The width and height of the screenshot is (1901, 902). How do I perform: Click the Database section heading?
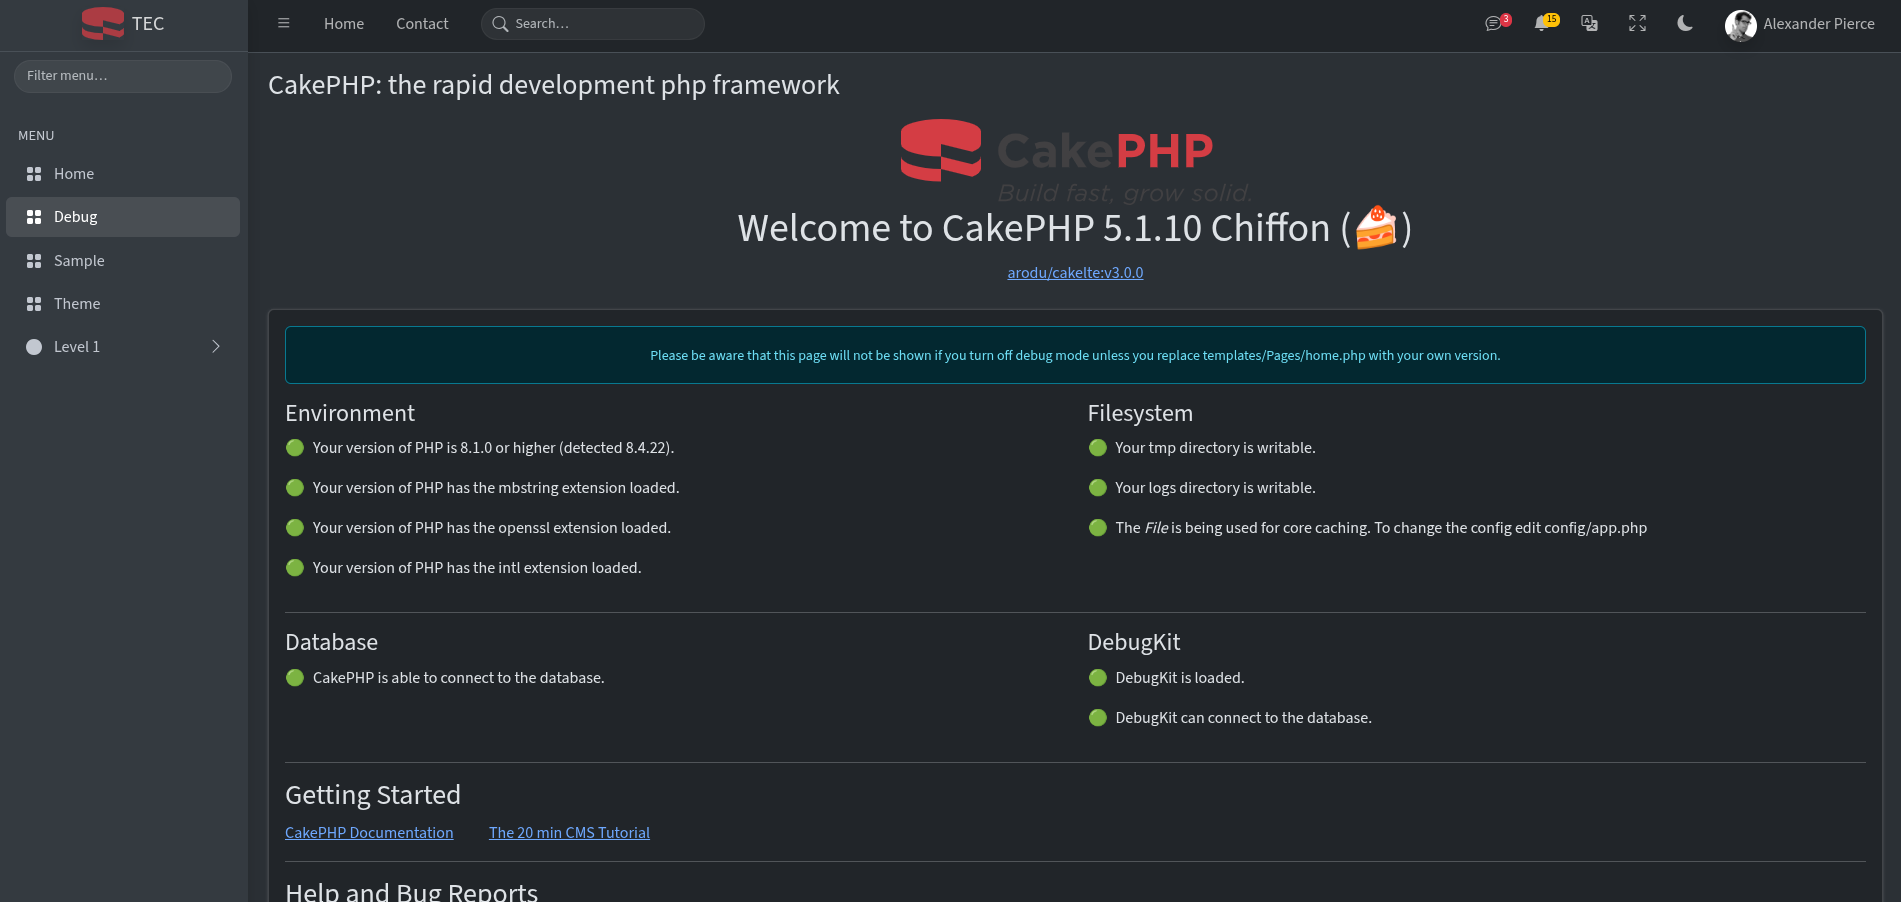pos(332,642)
